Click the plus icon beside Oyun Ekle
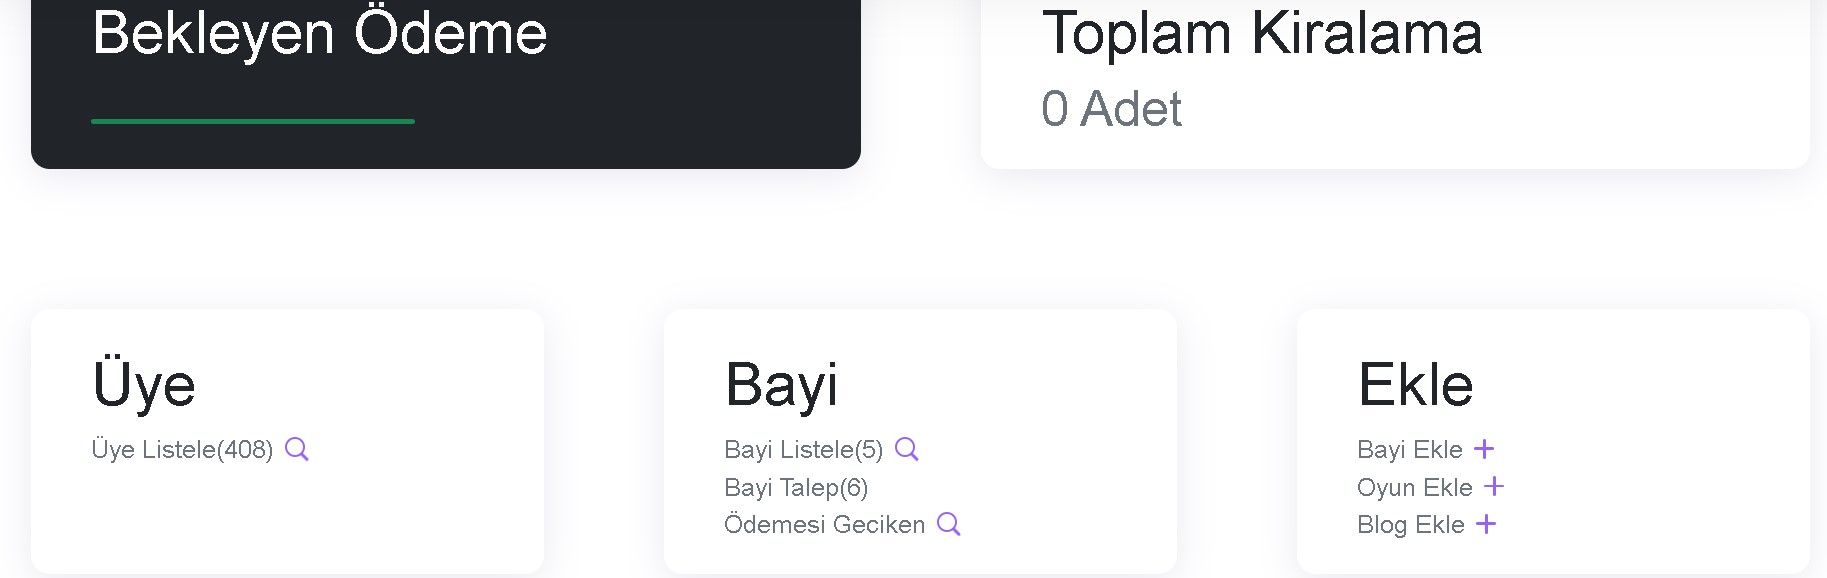 point(1494,487)
